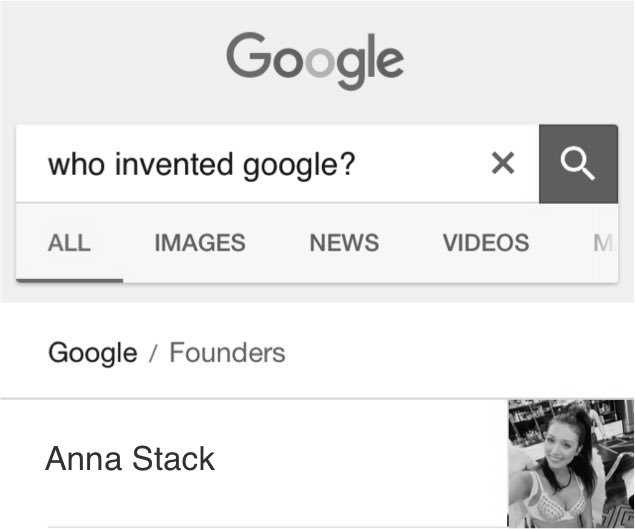Screen dimensions: 635x529
Task: Submit search with the magnifying glass button
Action: 578,164
